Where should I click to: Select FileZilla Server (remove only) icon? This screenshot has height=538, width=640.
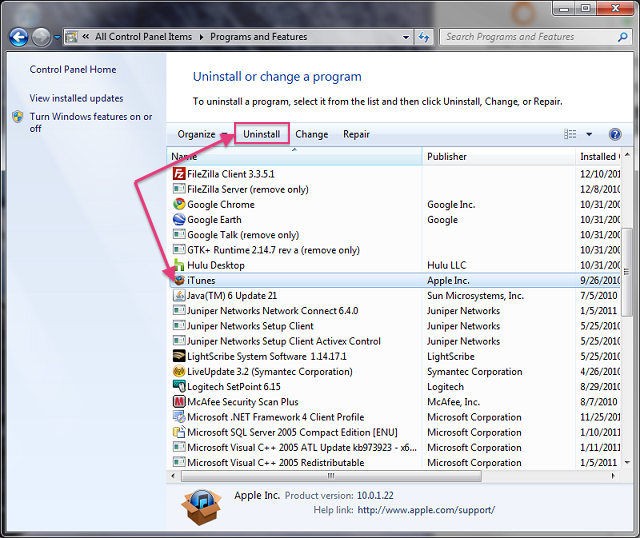(x=179, y=189)
